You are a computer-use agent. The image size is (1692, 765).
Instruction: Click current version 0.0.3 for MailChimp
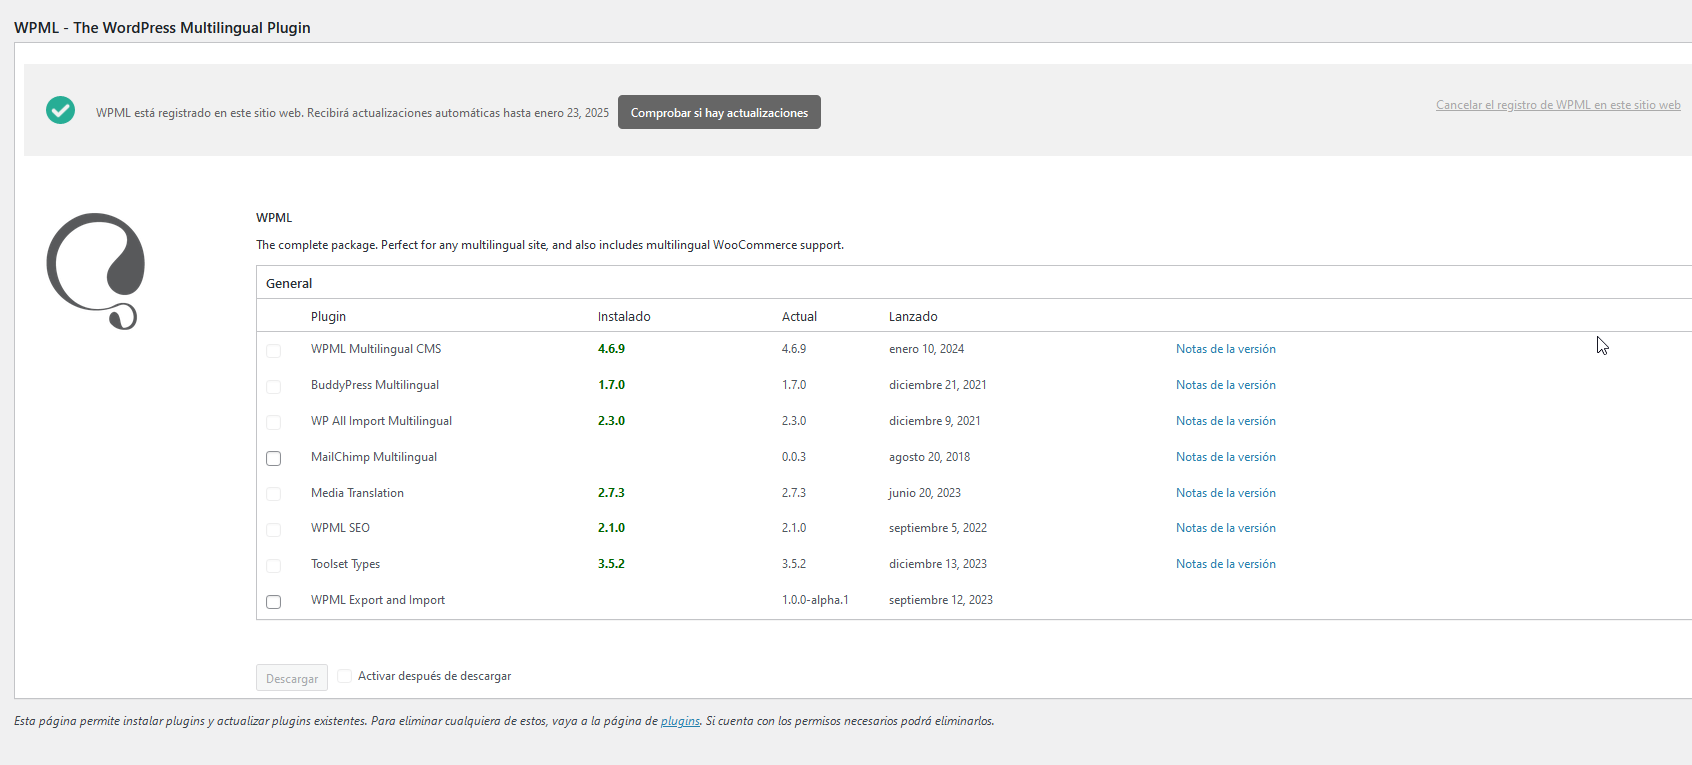794,457
